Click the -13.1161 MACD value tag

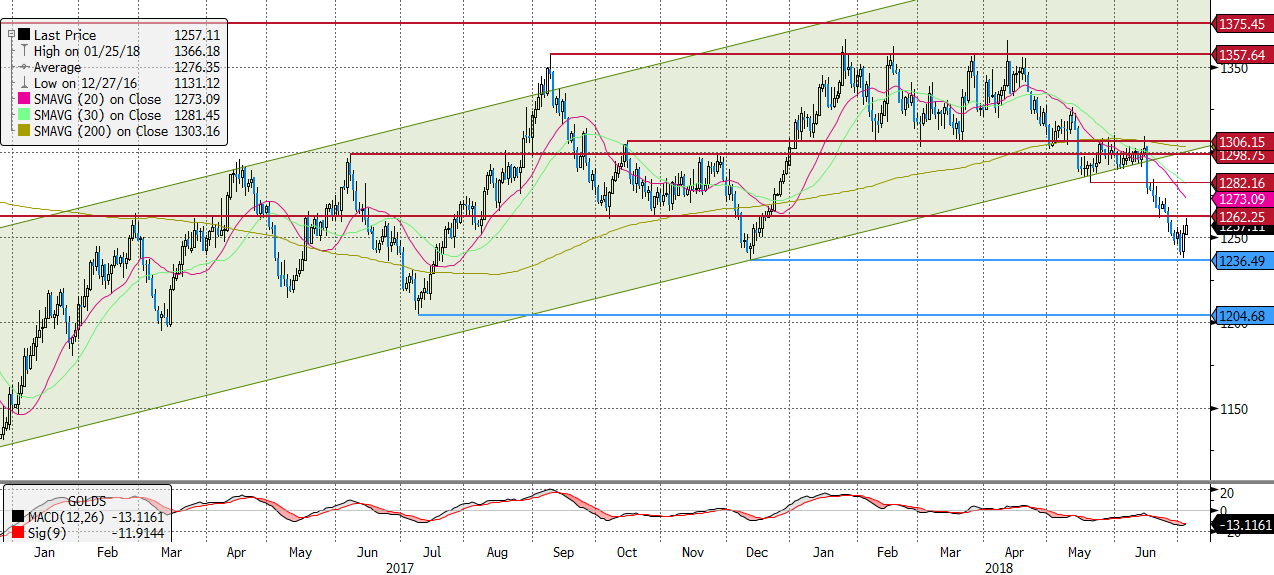coord(1241,525)
